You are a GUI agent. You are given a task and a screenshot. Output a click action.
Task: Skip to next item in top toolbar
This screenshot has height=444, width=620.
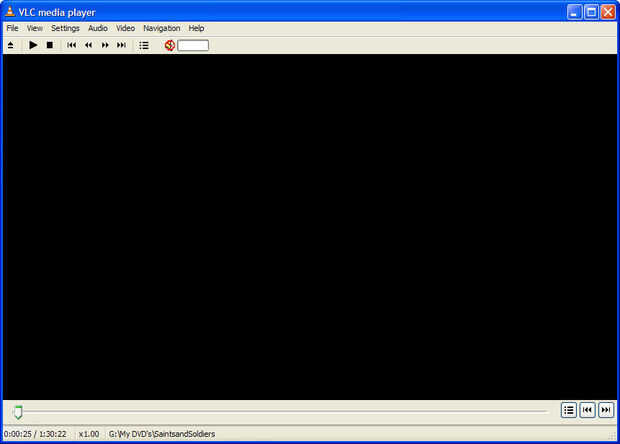121,45
